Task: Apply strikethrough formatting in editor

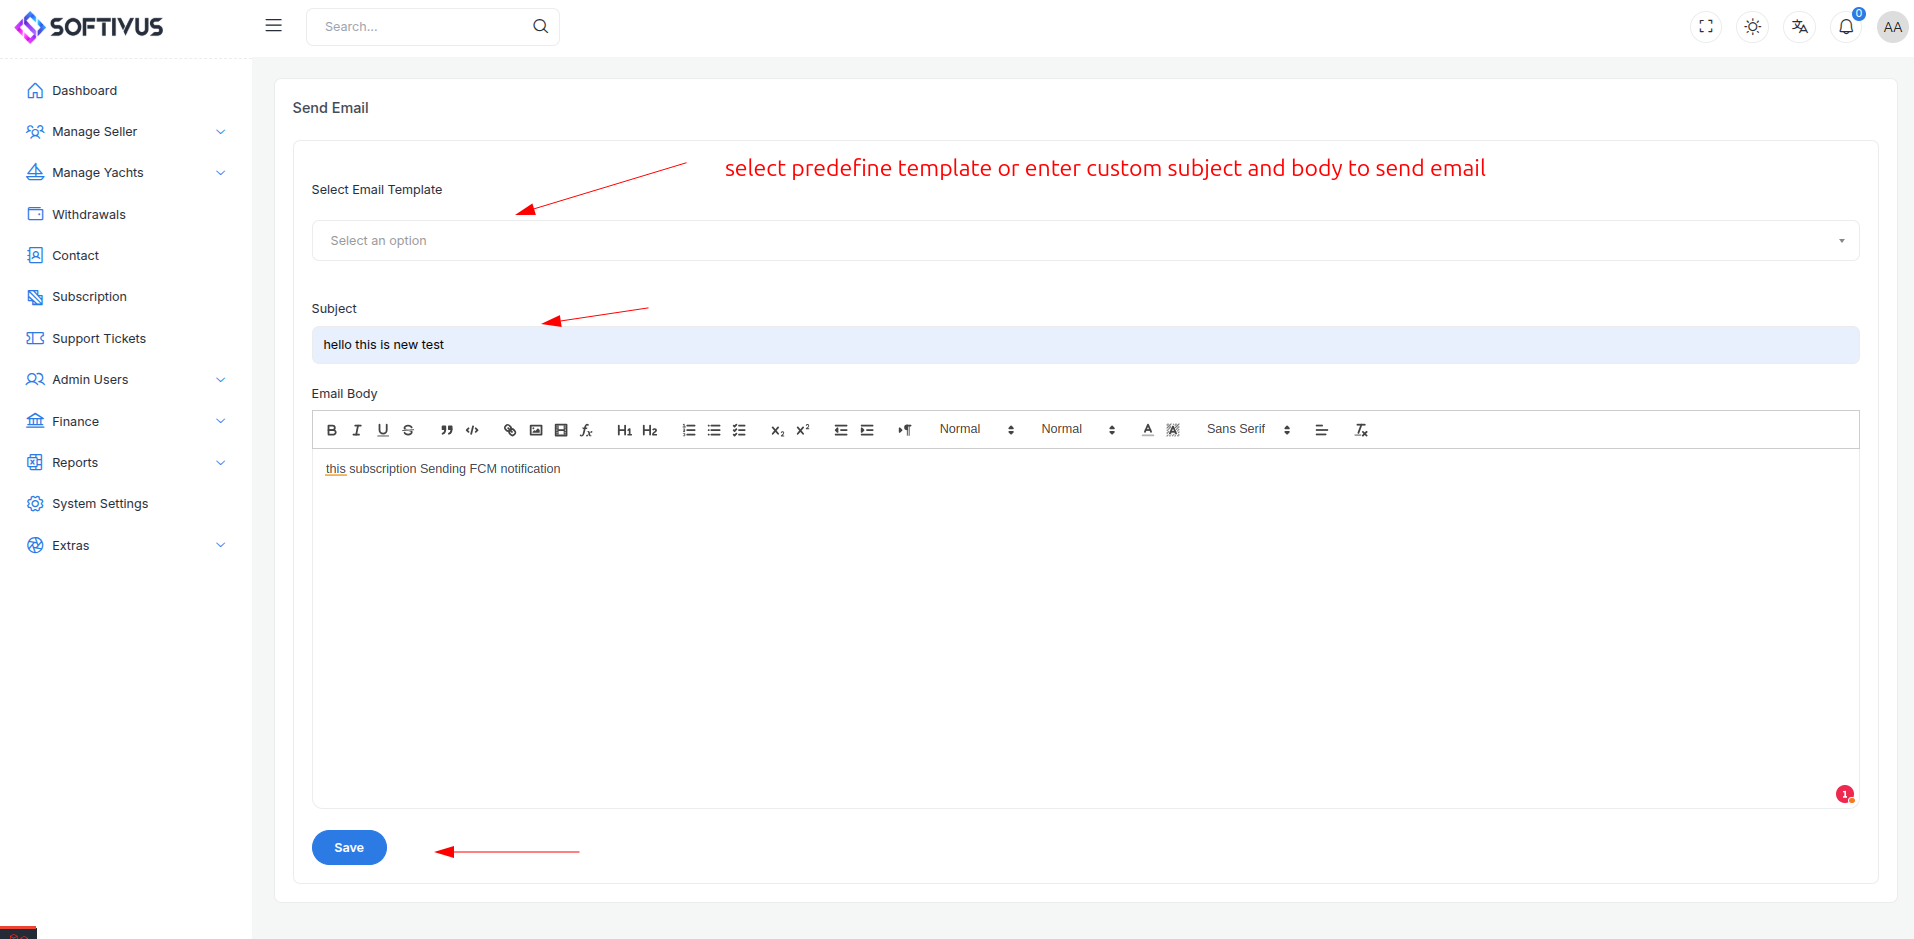Action: [408, 430]
